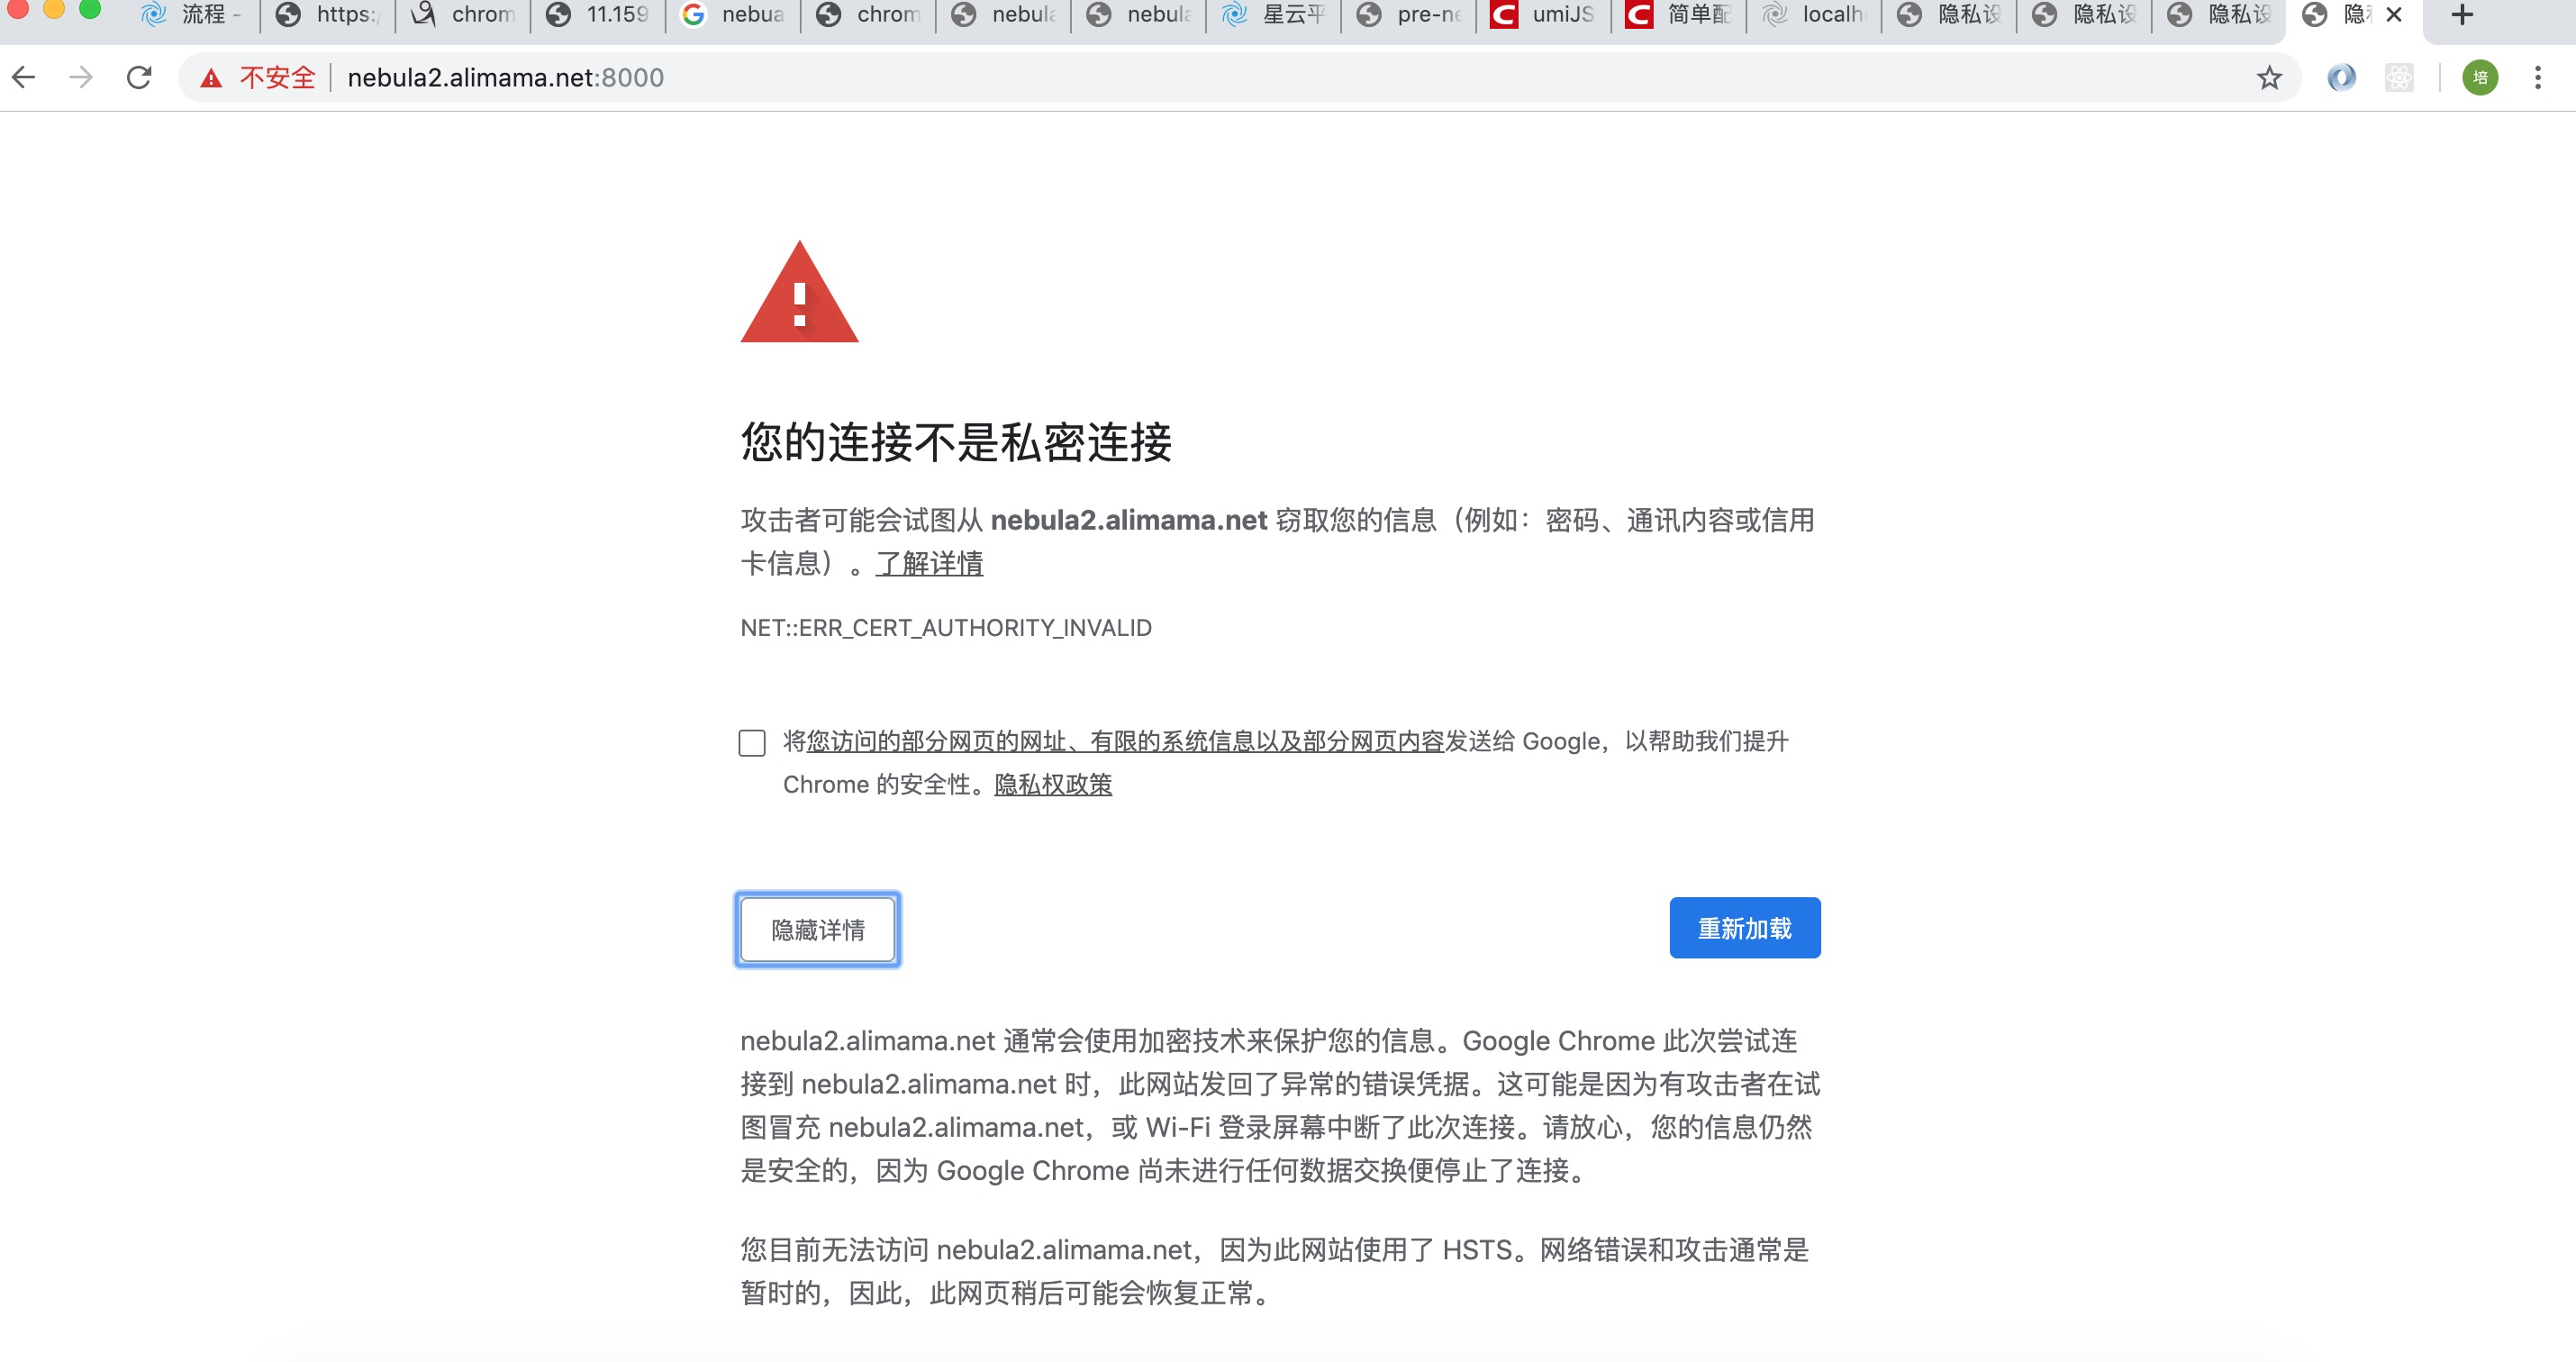Image resolution: width=2576 pixels, height=1362 pixels.
Task: Click the address bar URL nebula2.alimama.net:8000
Action: 505,77
